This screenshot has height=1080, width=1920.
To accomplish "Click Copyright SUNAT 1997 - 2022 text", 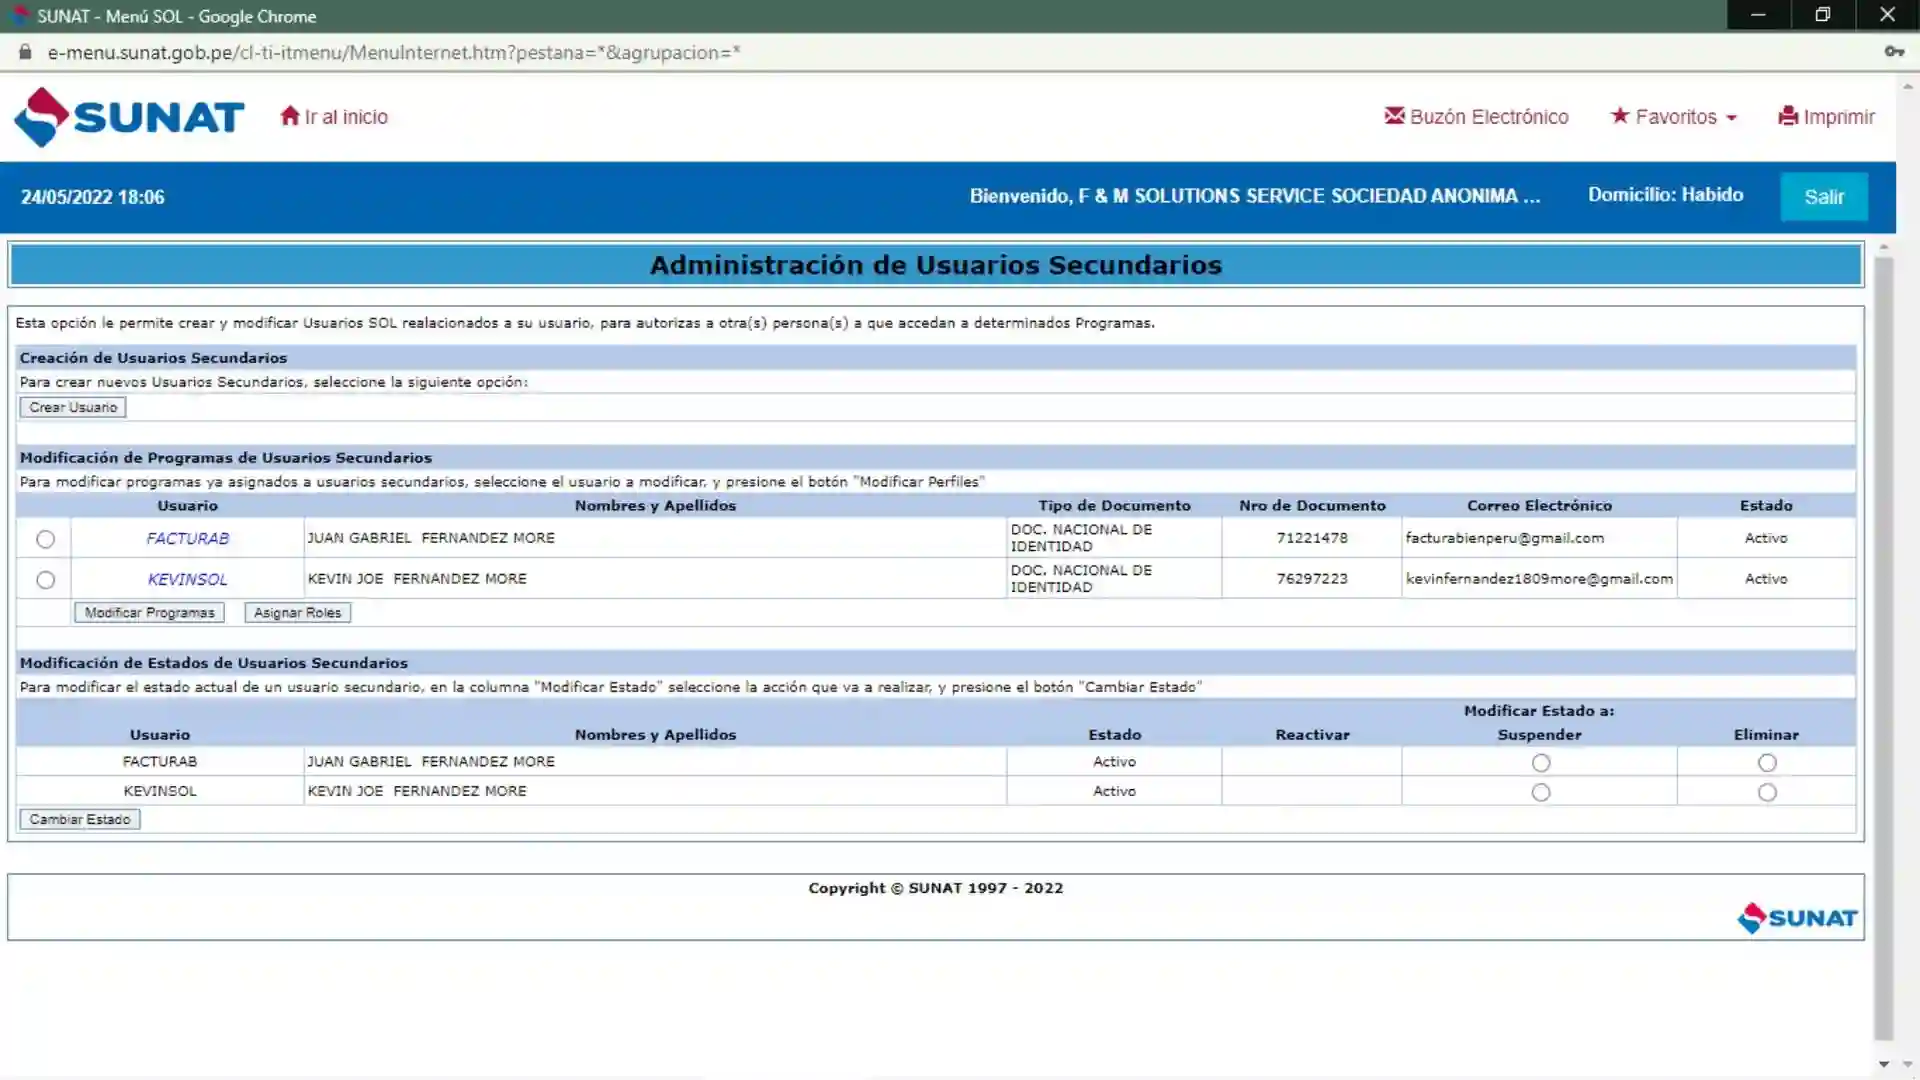I will [x=936, y=888].
